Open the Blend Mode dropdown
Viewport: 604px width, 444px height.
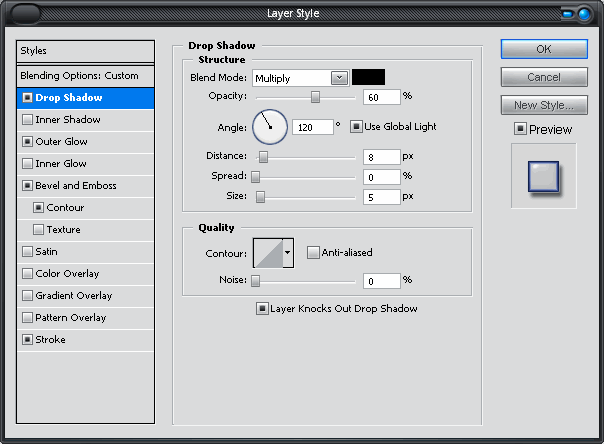[x=339, y=77]
